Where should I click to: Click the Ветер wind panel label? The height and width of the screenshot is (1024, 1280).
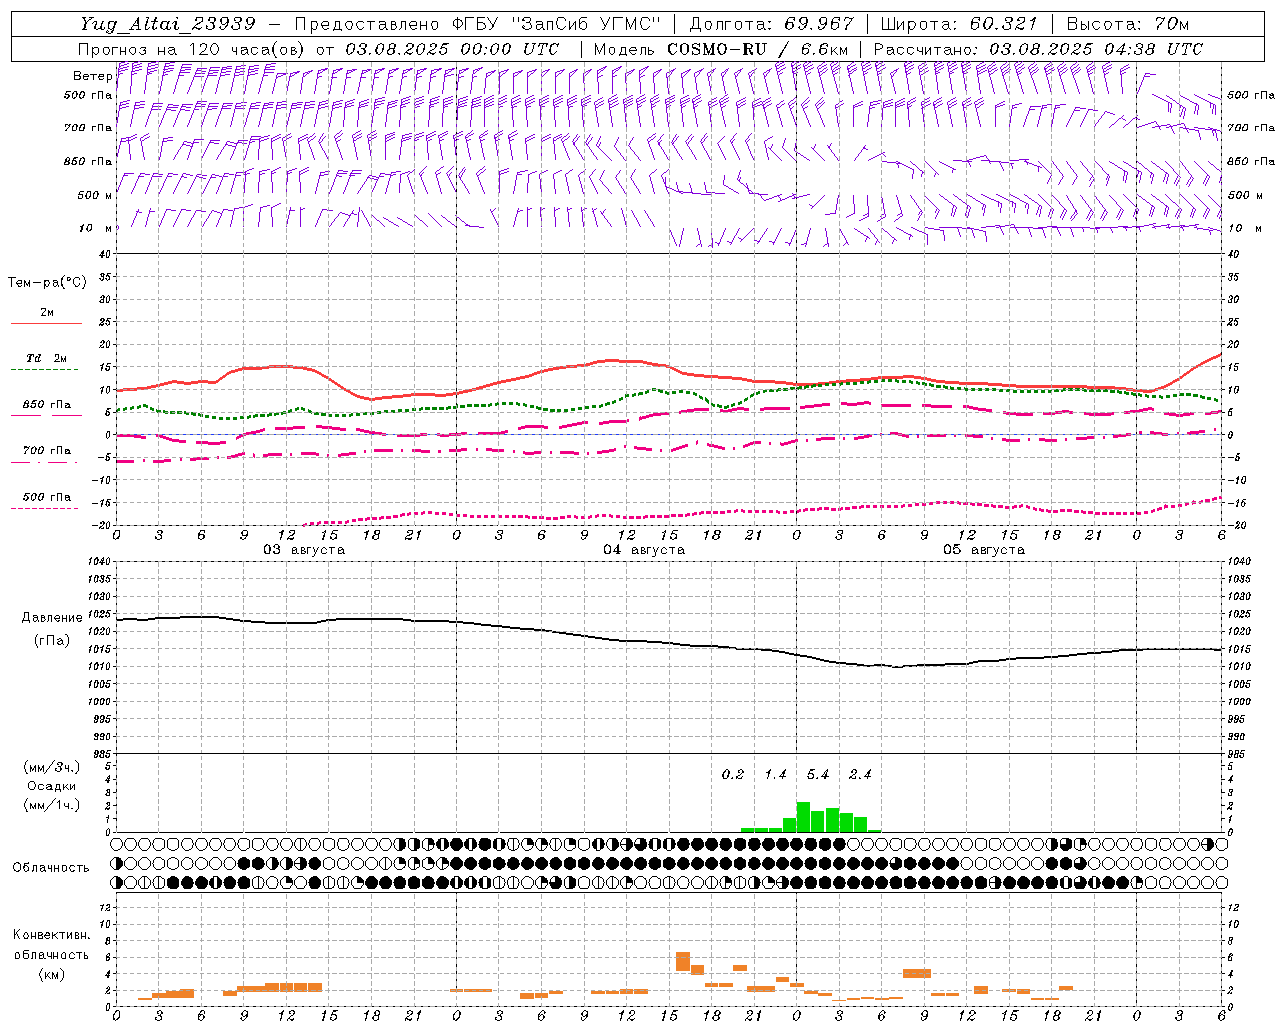coord(92,76)
